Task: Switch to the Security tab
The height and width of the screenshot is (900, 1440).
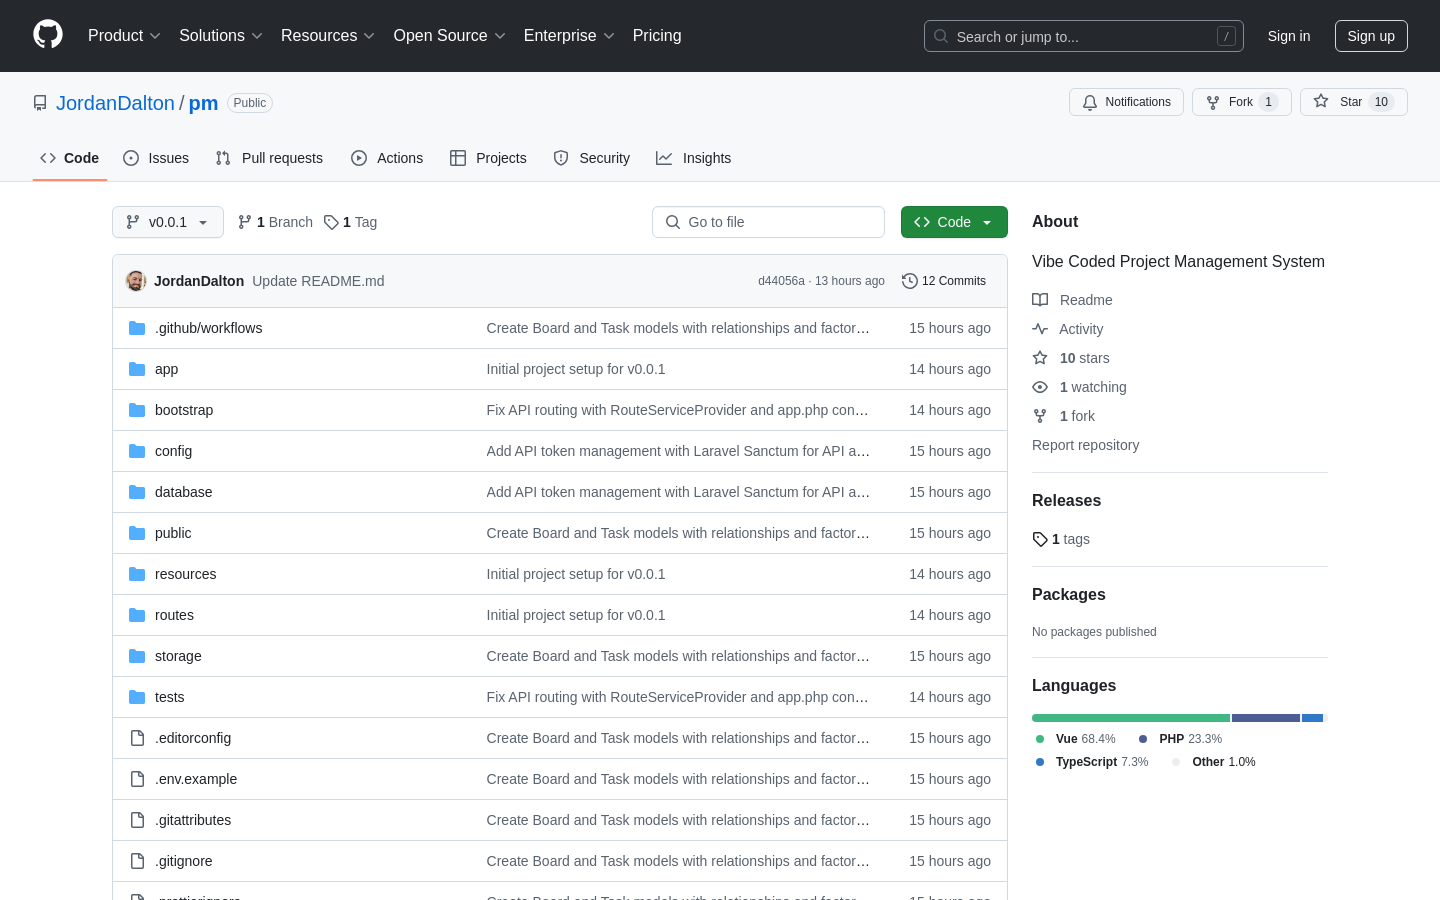Action: (592, 158)
